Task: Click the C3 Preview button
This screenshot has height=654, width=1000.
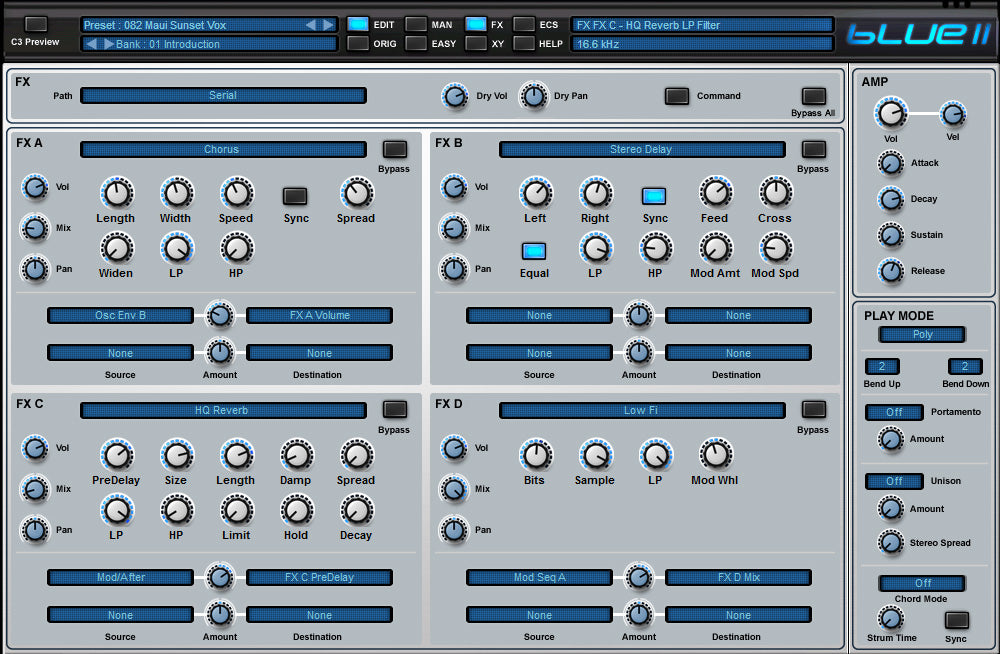Action: (x=35, y=24)
